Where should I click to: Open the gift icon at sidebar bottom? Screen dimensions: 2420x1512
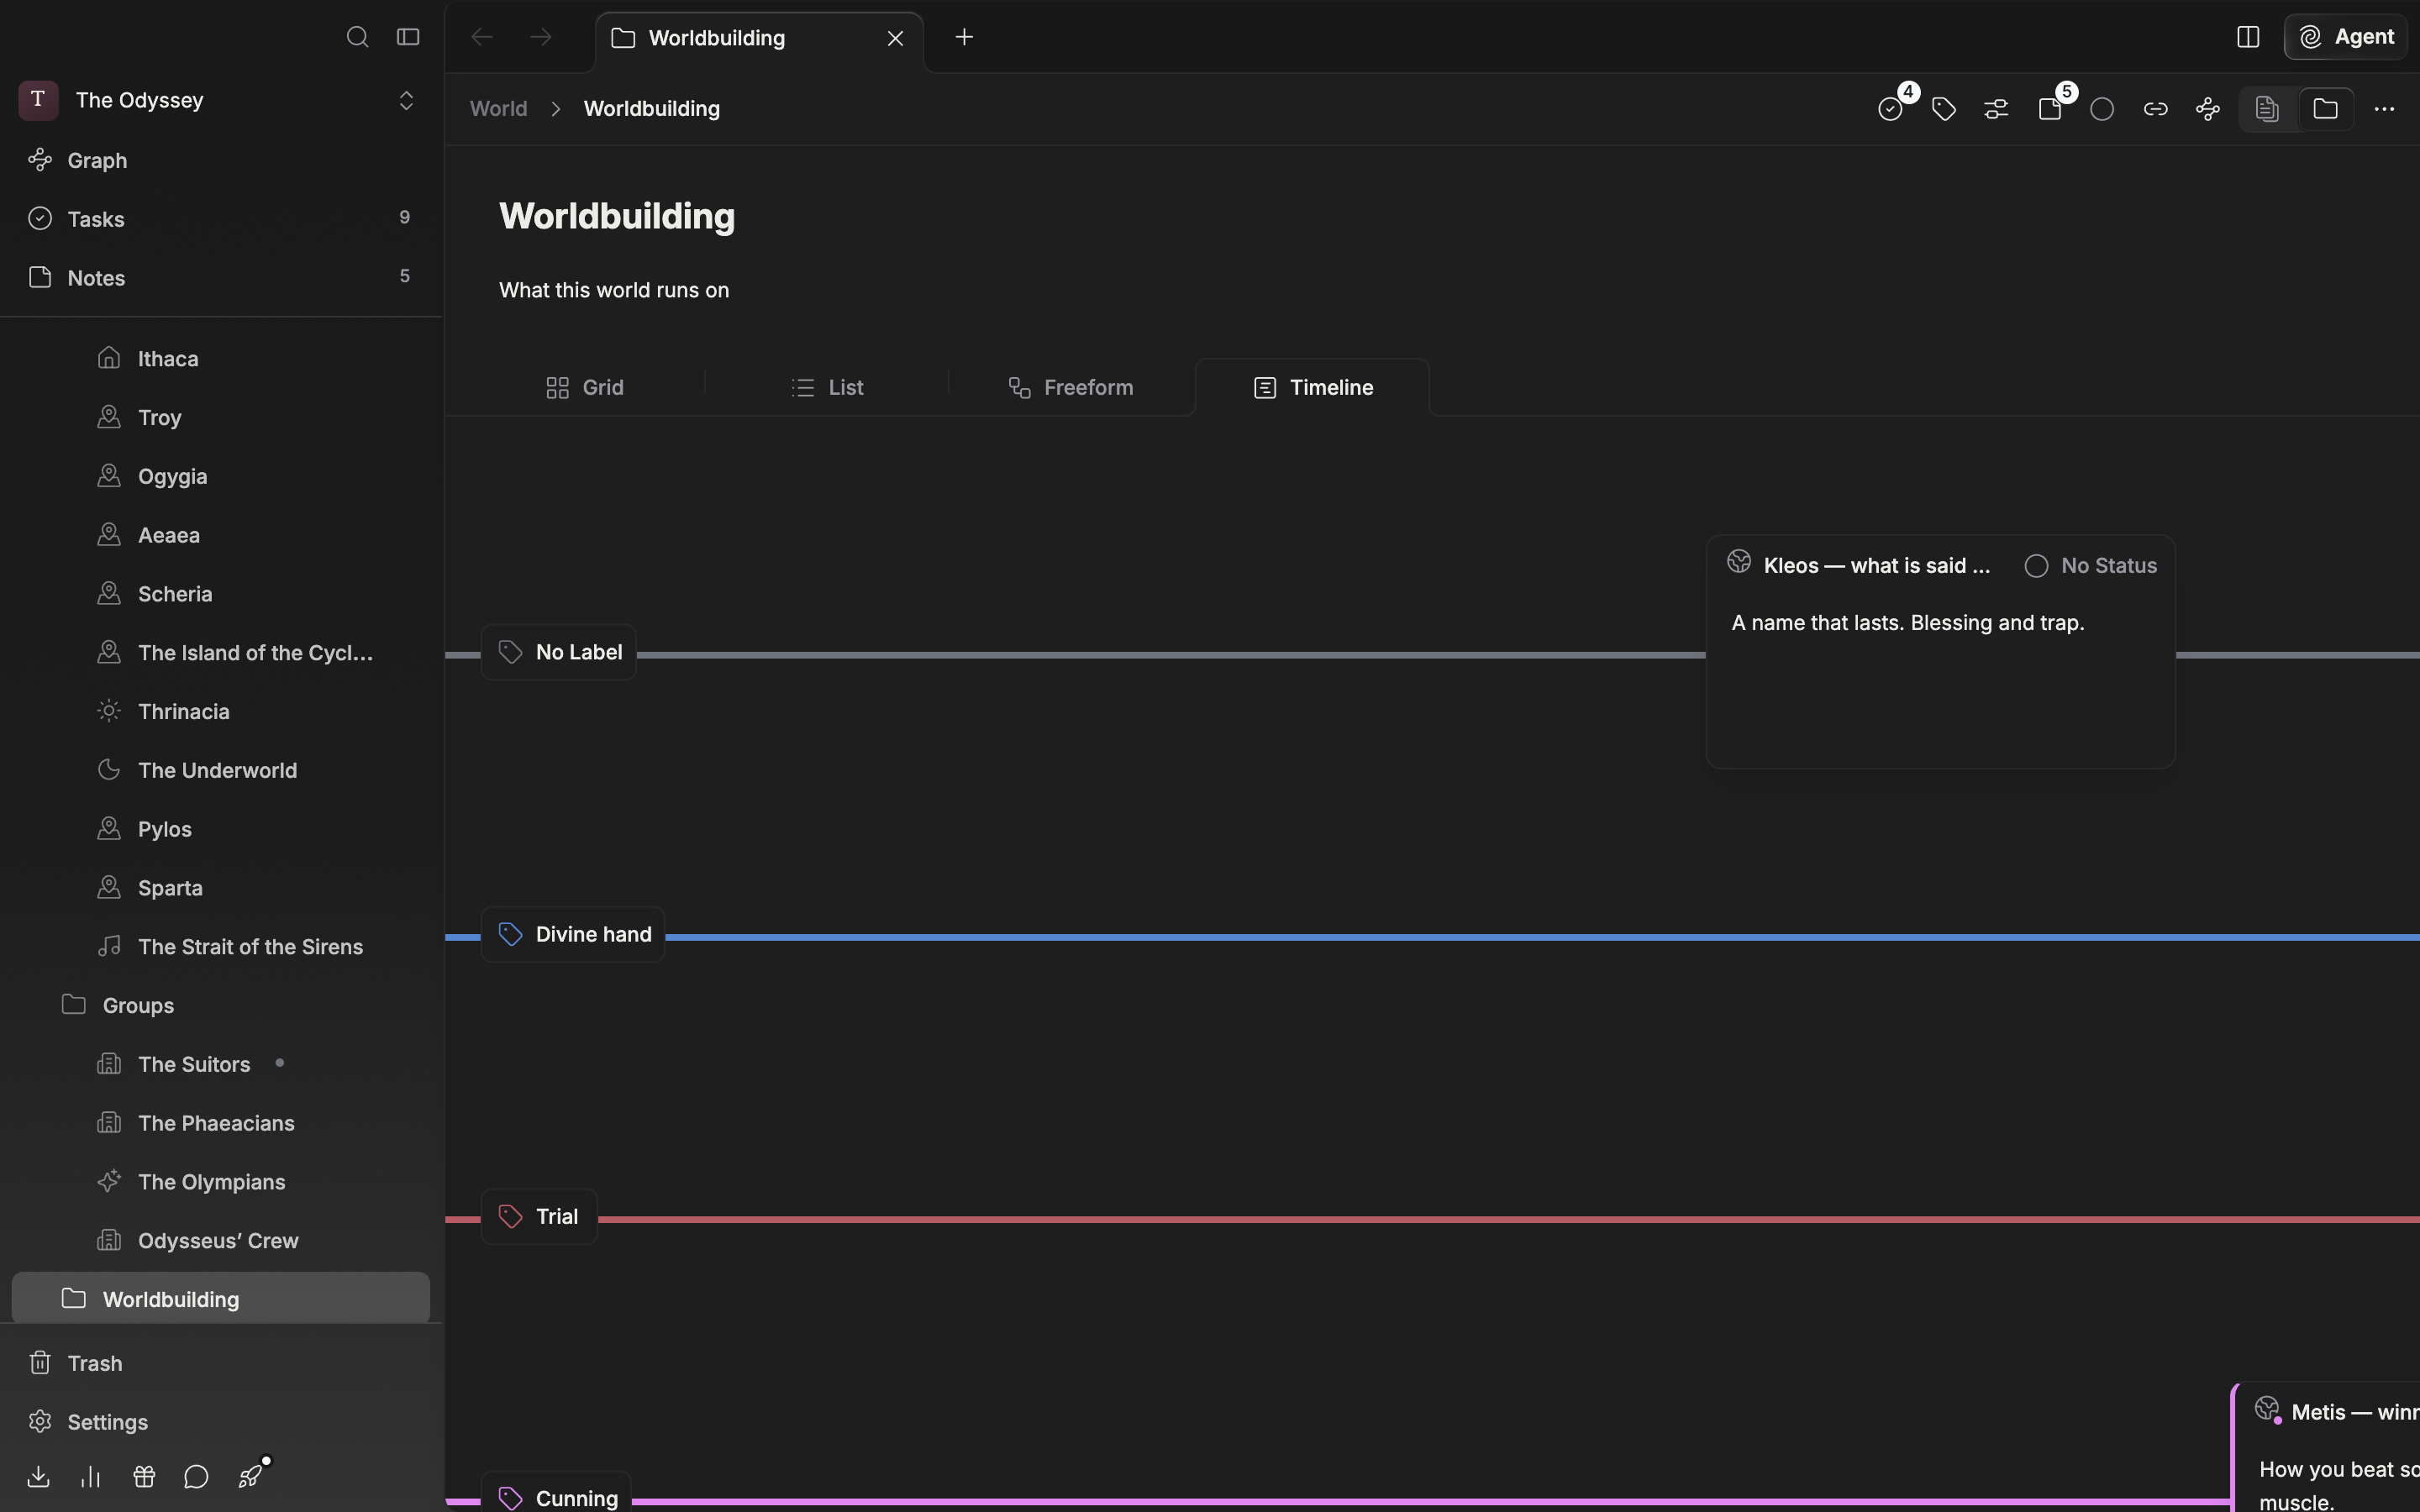[x=144, y=1477]
